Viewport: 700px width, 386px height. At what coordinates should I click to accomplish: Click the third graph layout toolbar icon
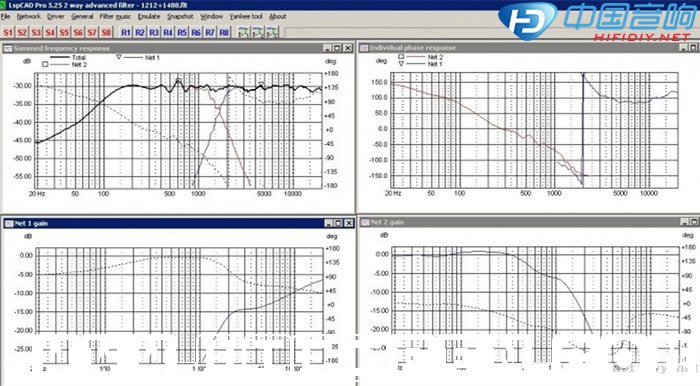[272, 33]
